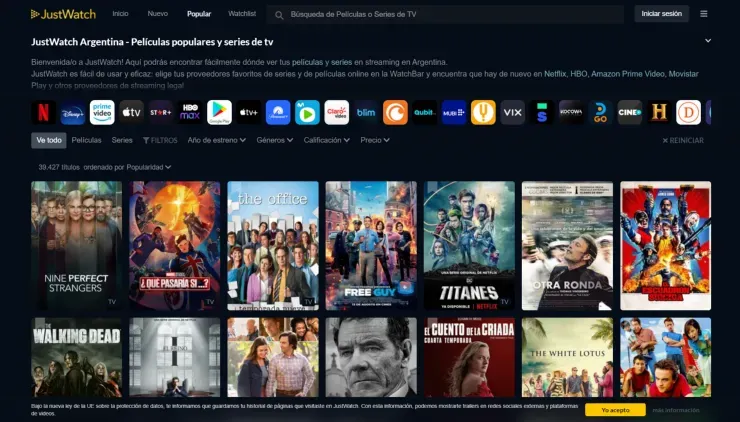The width and height of the screenshot is (740, 422).
Task: Click the 'Iniciar sesión' button
Action: click(661, 14)
